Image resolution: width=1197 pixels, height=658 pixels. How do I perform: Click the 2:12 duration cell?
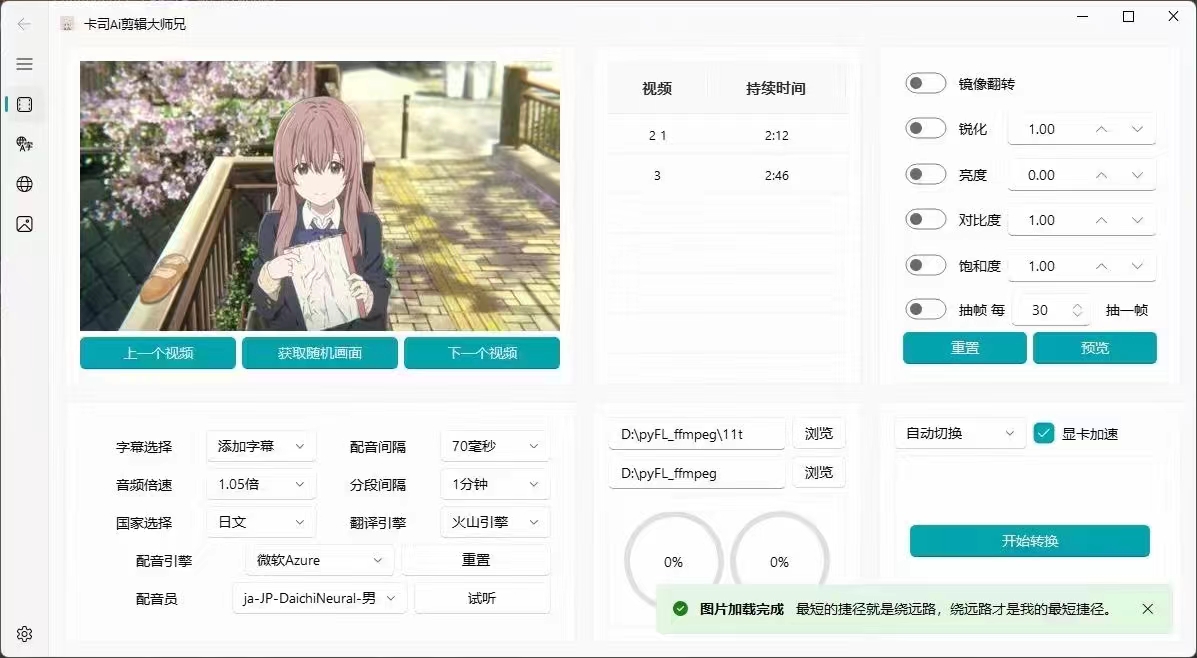pos(776,135)
